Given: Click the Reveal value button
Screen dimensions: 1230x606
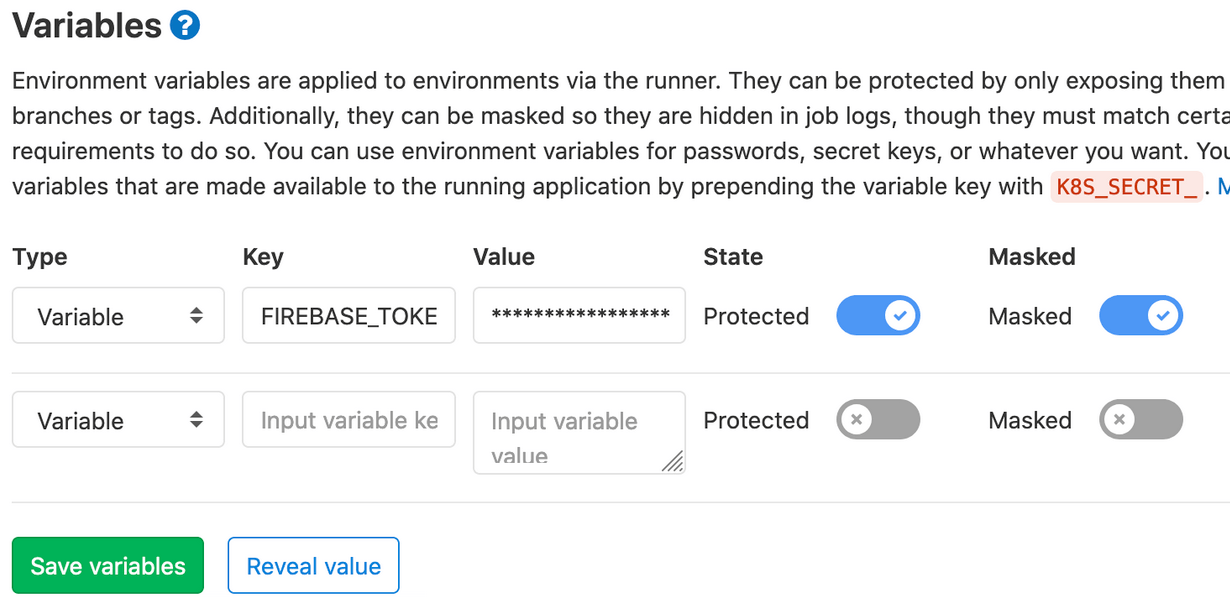Looking at the screenshot, I should [313, 565].
